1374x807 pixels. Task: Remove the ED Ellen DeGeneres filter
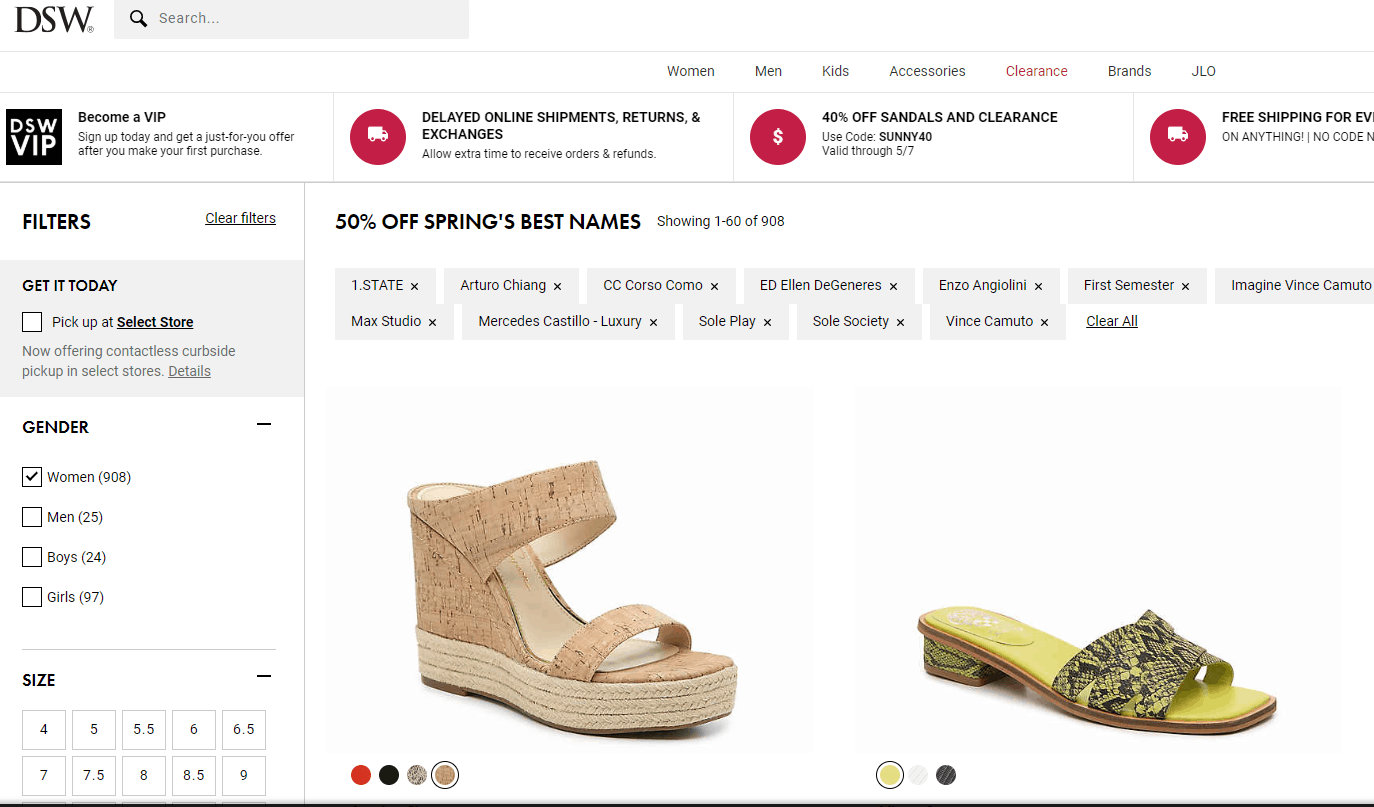(x=893, y=286)
